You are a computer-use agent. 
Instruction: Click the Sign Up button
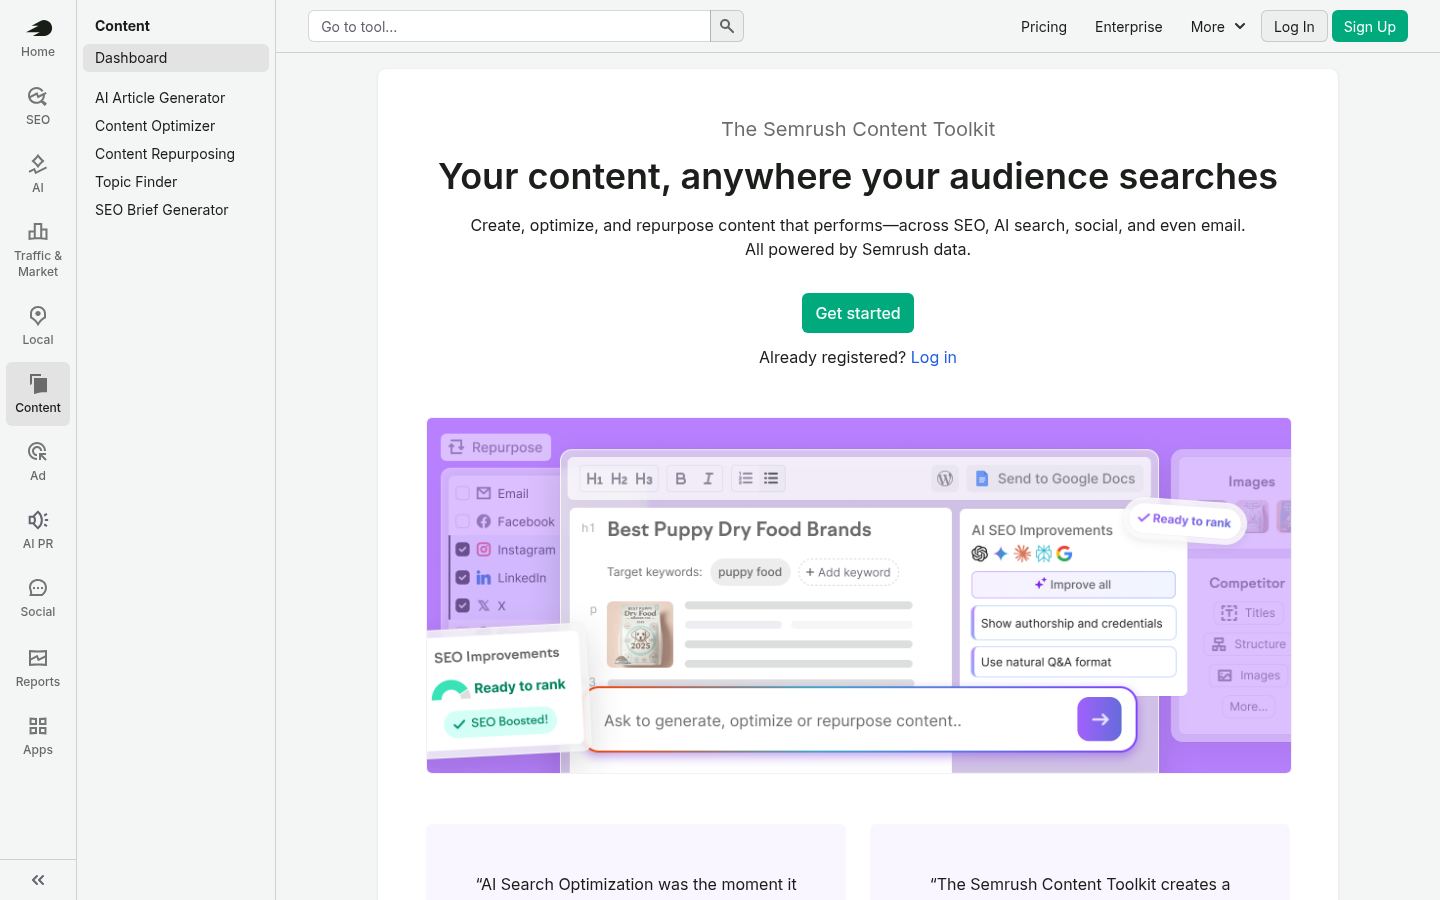1370,26
